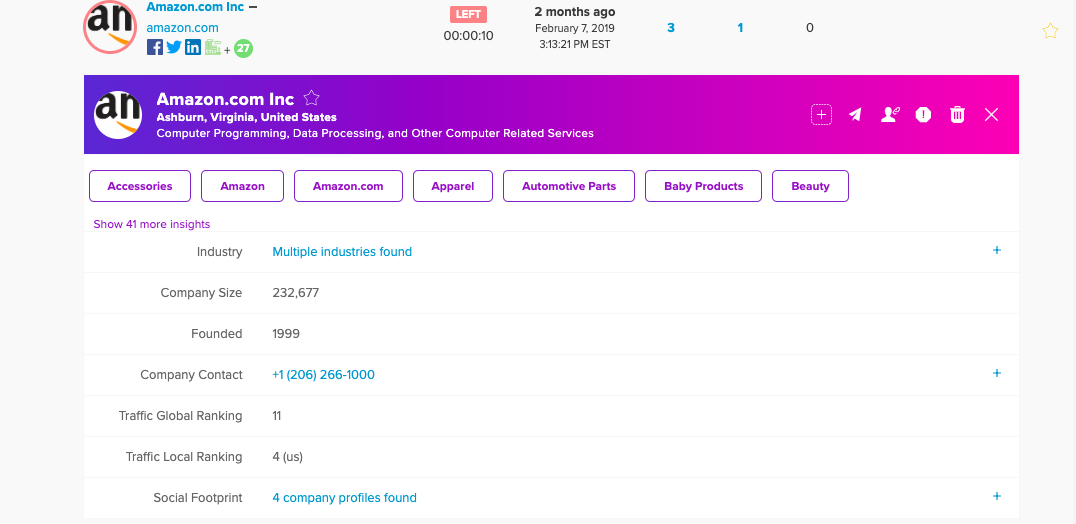Viewport: 1076px width, 524px height.
Task: Open Amazon's Twitter profile icon
Action: click(174, 47)
